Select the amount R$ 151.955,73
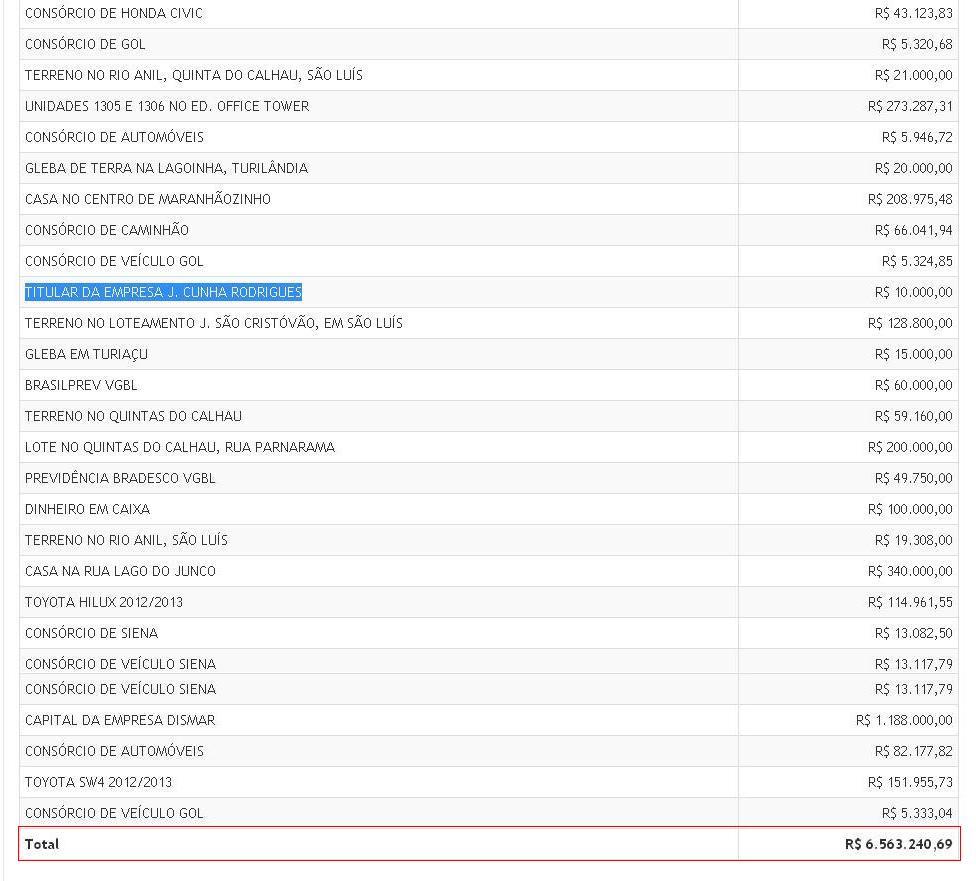The width and height of the screenshot is (976, 881). [910, 782]
